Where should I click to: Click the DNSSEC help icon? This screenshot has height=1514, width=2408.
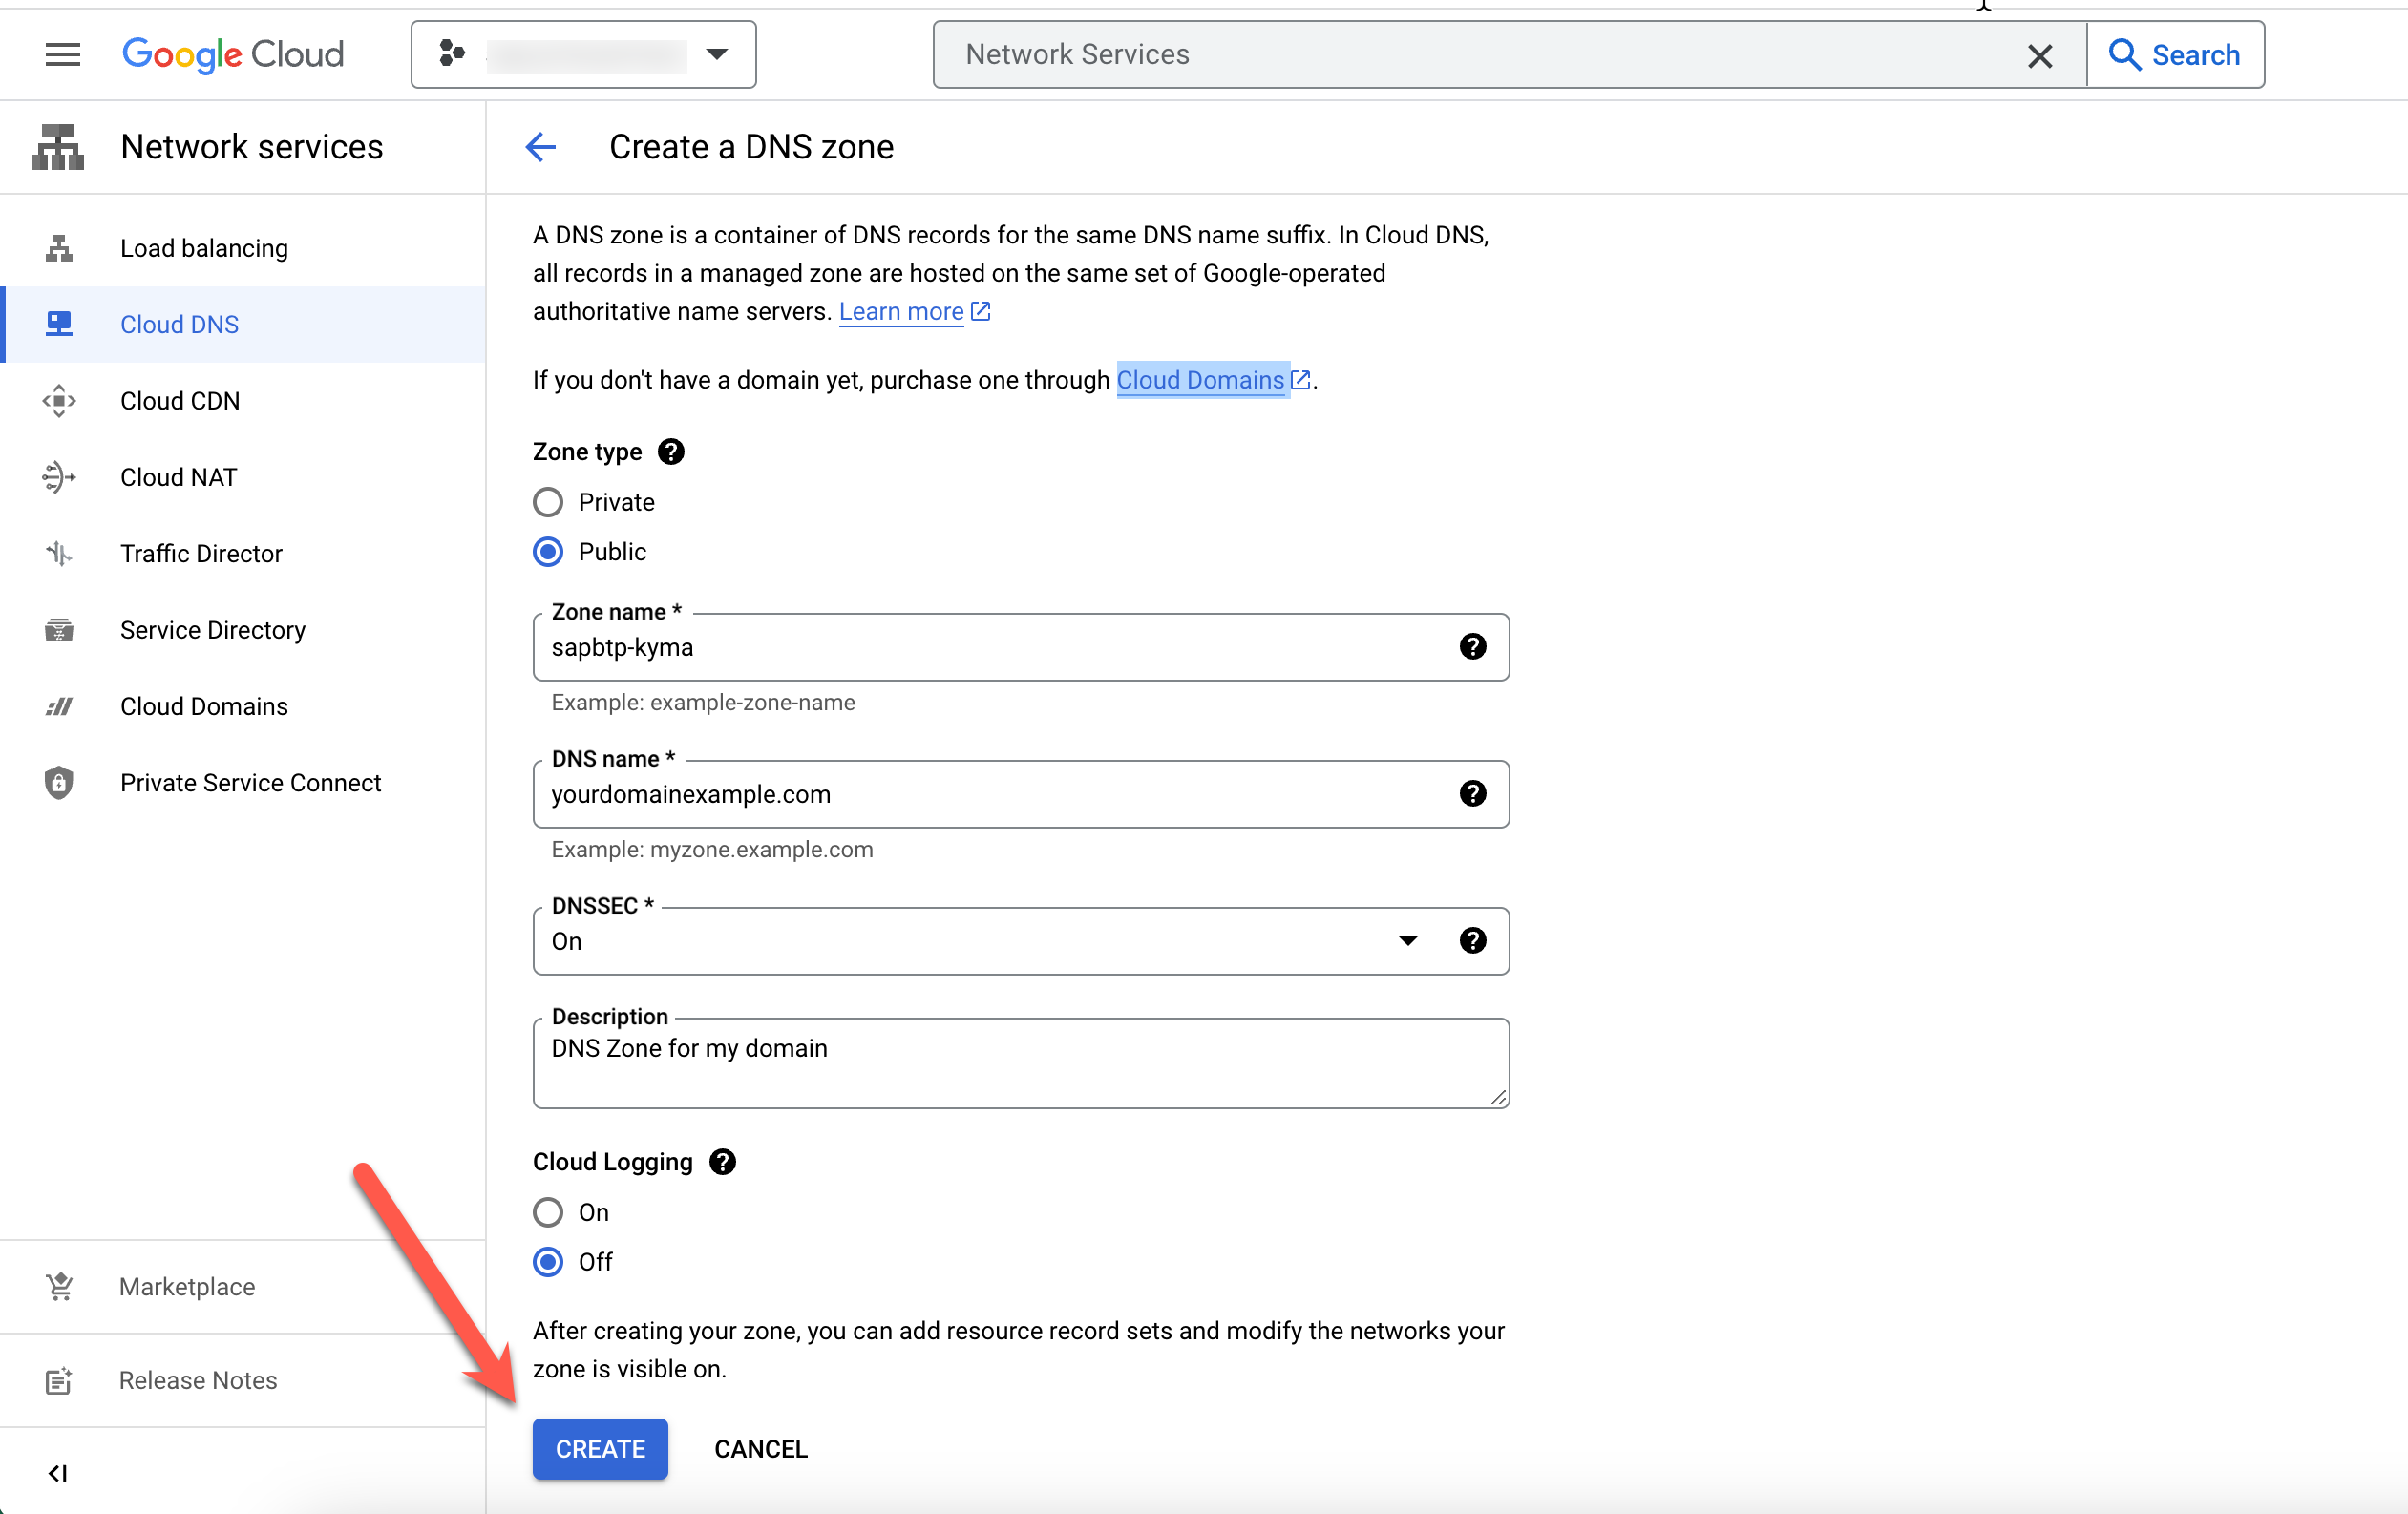1472,941
